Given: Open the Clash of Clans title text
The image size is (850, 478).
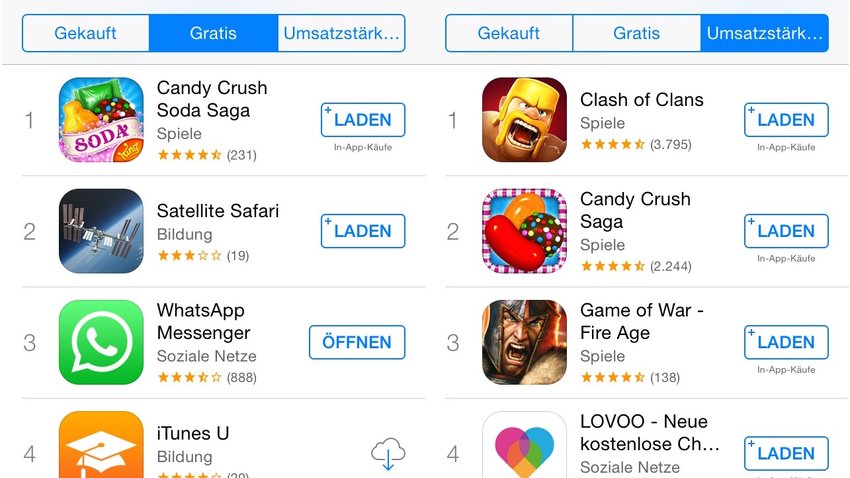Looking at the screenshot, I should coord(642,100).
